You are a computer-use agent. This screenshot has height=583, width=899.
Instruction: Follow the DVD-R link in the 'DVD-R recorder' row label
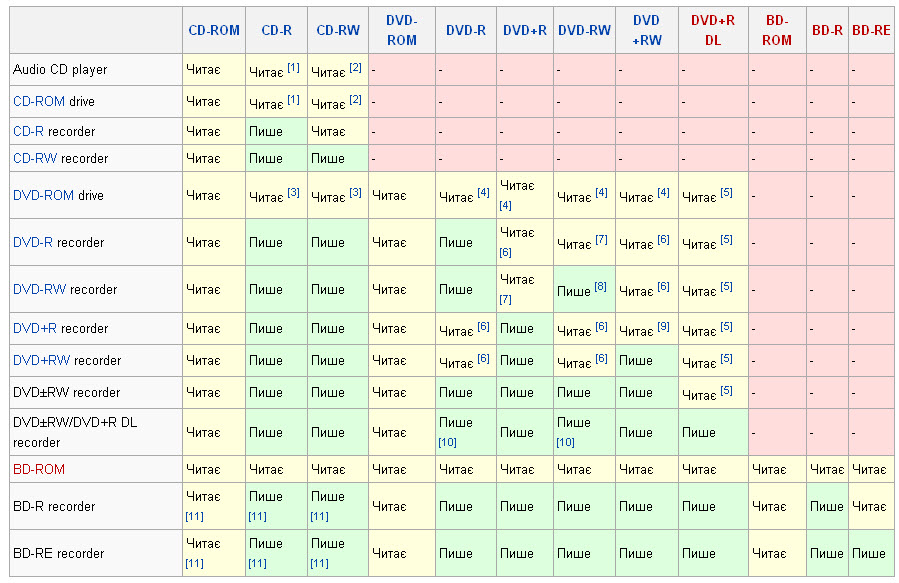click(33, 242)
